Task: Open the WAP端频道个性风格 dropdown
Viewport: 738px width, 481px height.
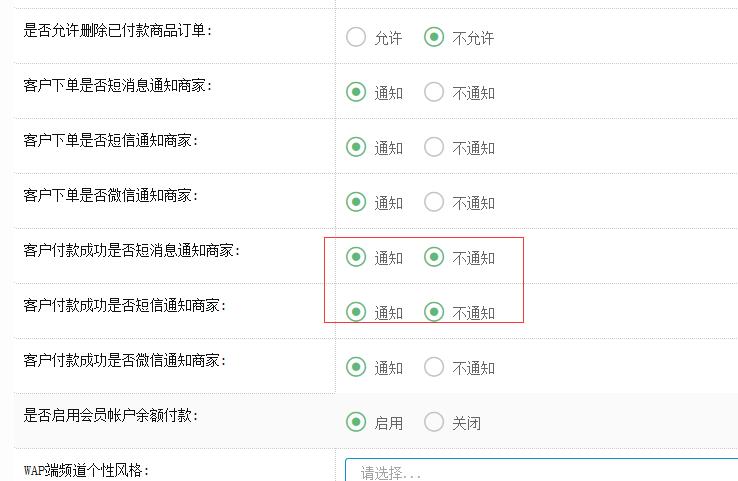Action: [540, 472]
